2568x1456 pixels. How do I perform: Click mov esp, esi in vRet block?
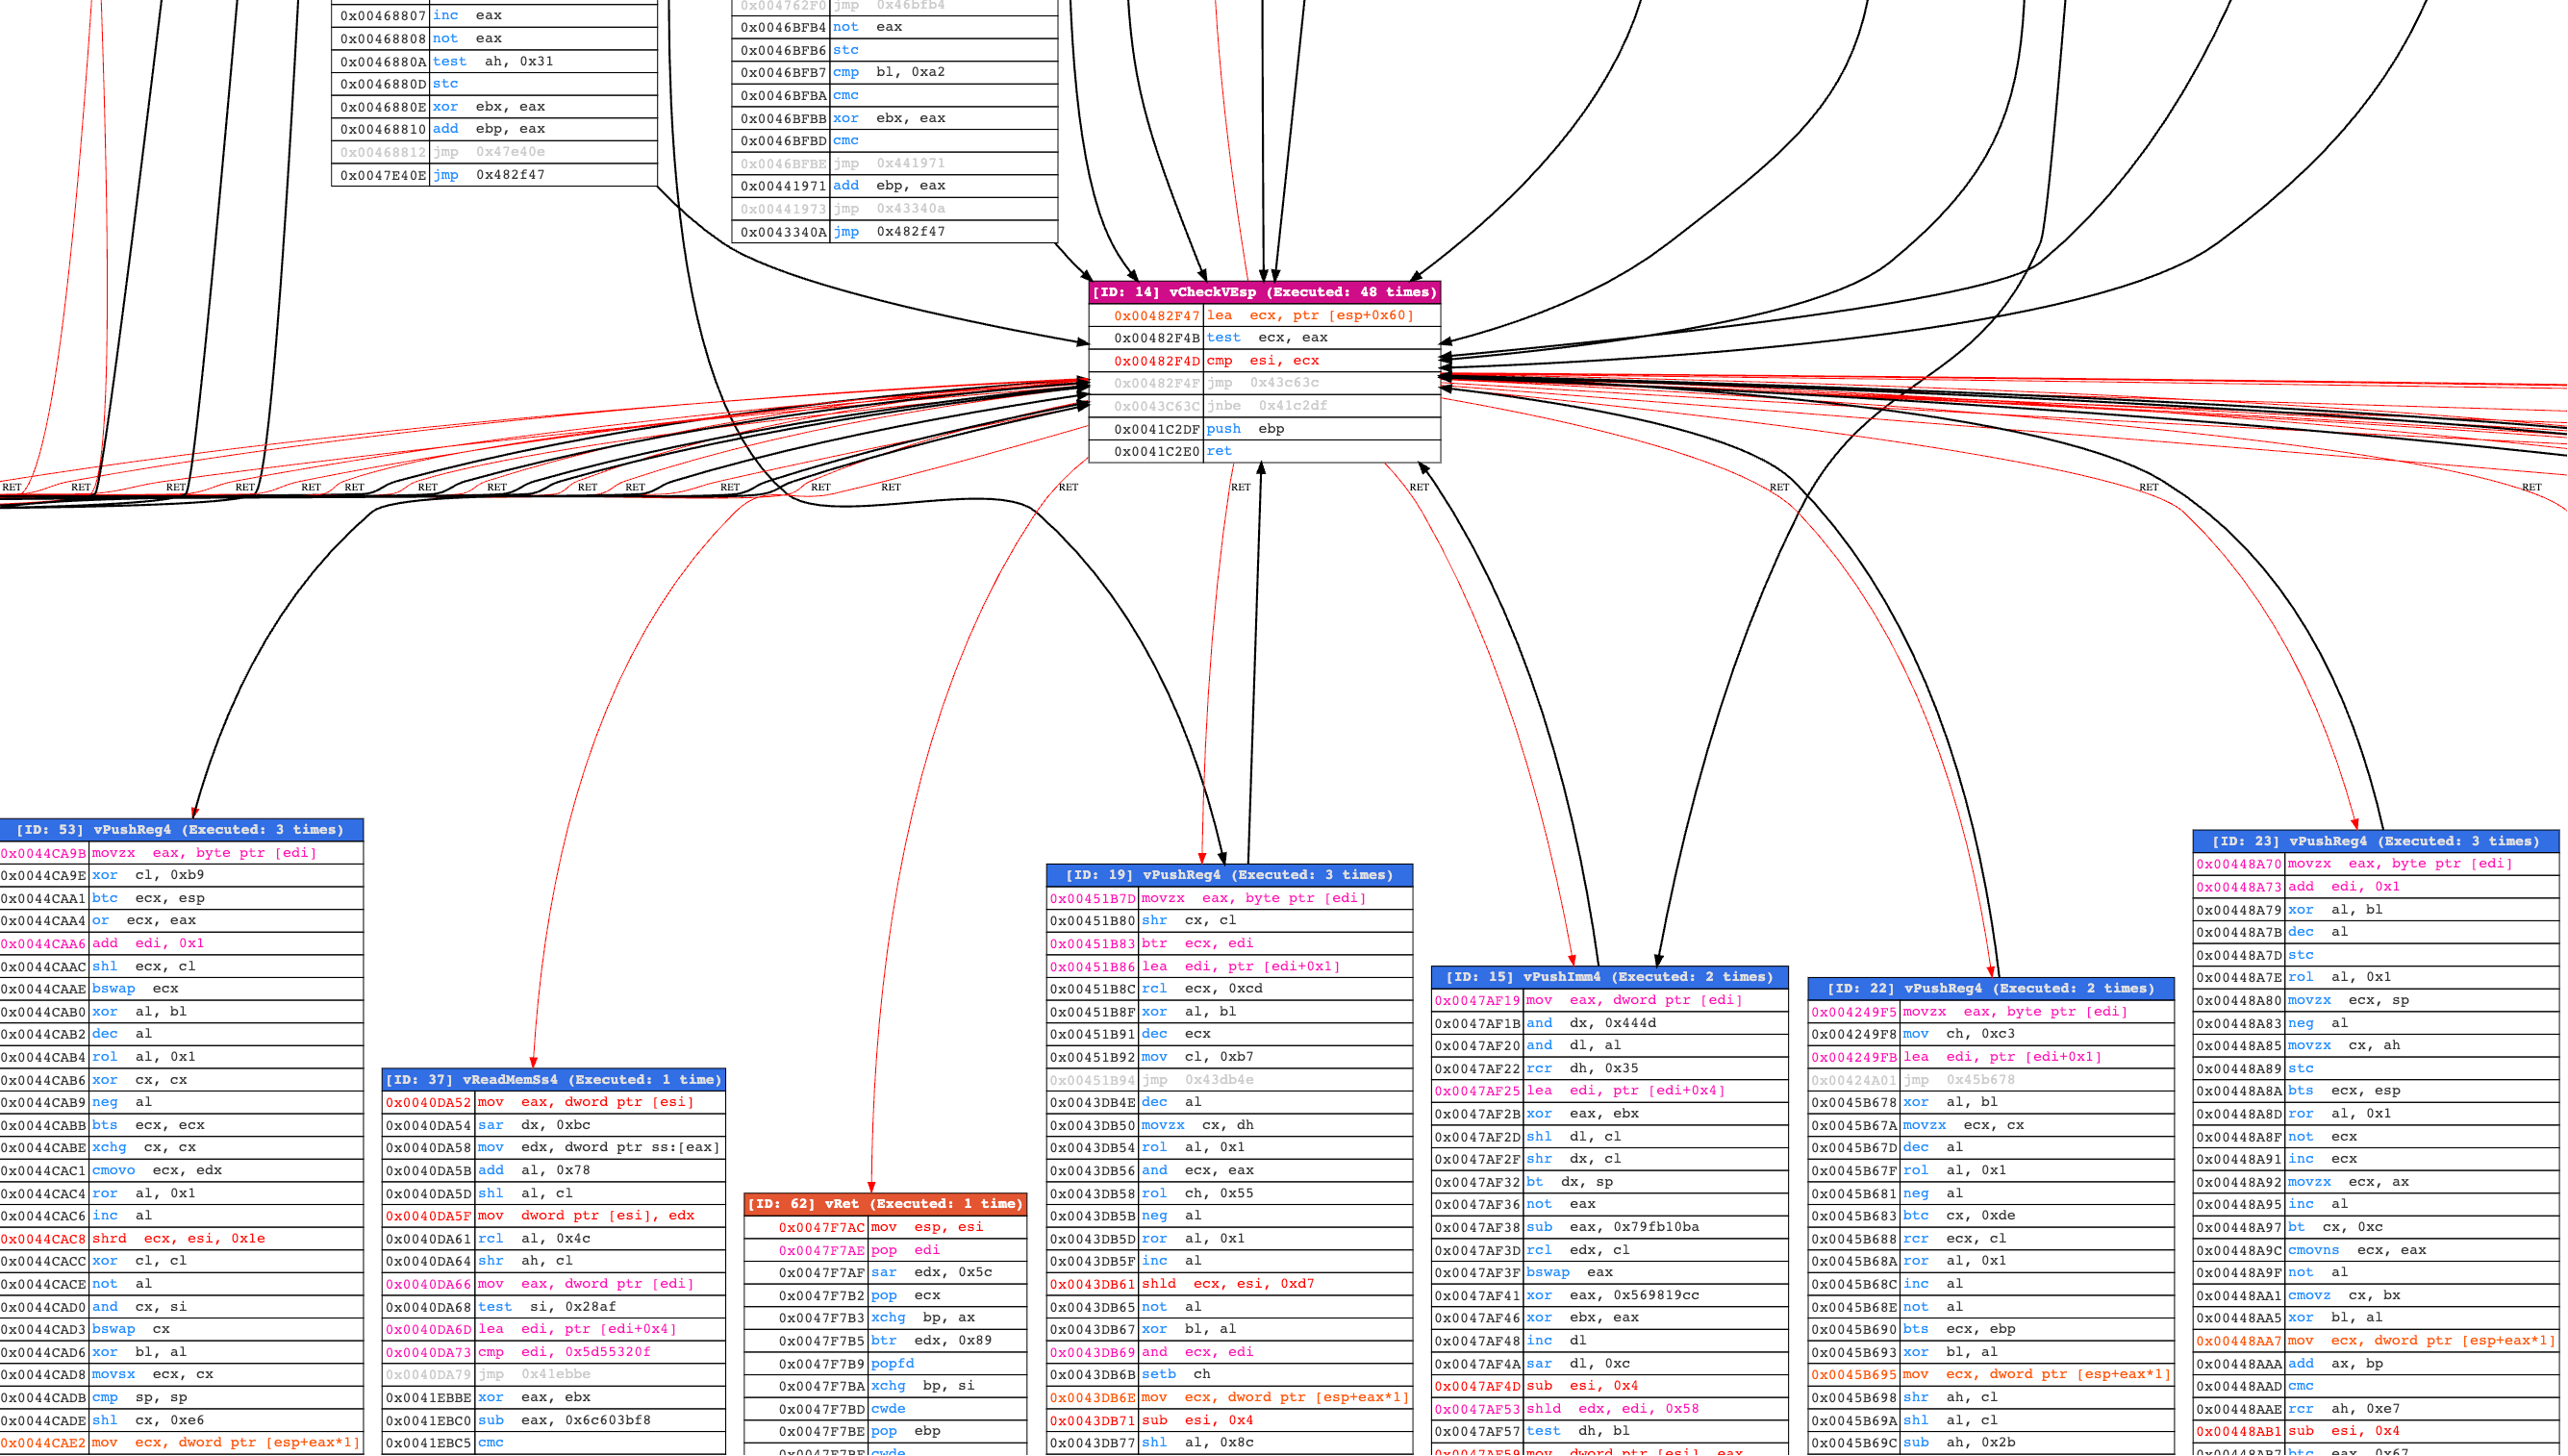(885, 1227)
